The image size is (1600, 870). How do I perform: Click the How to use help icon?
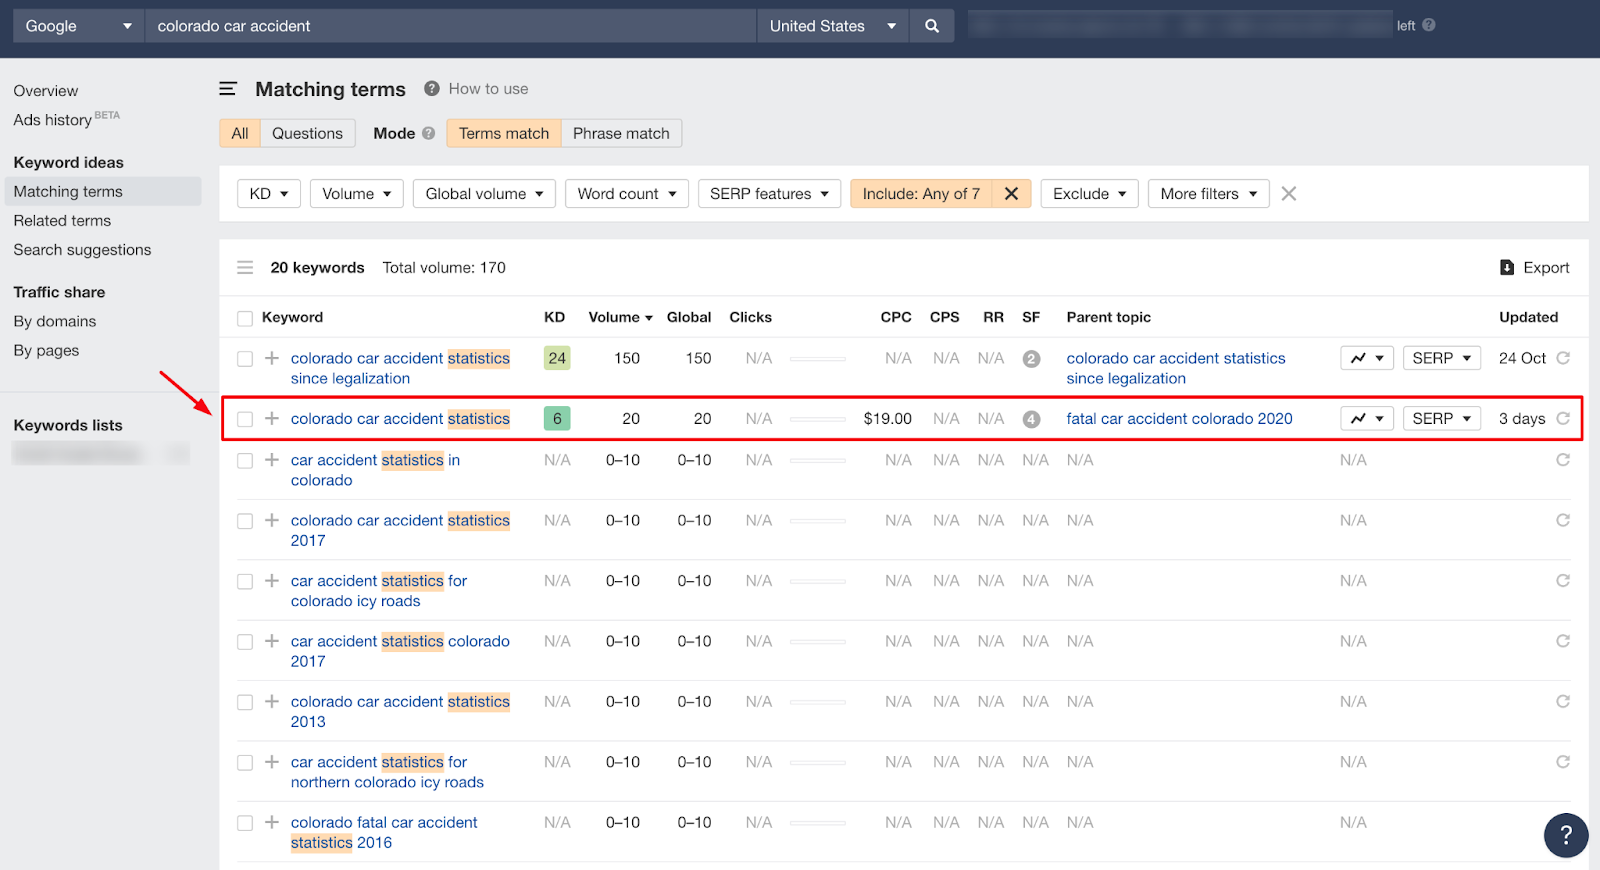(432, 88)
